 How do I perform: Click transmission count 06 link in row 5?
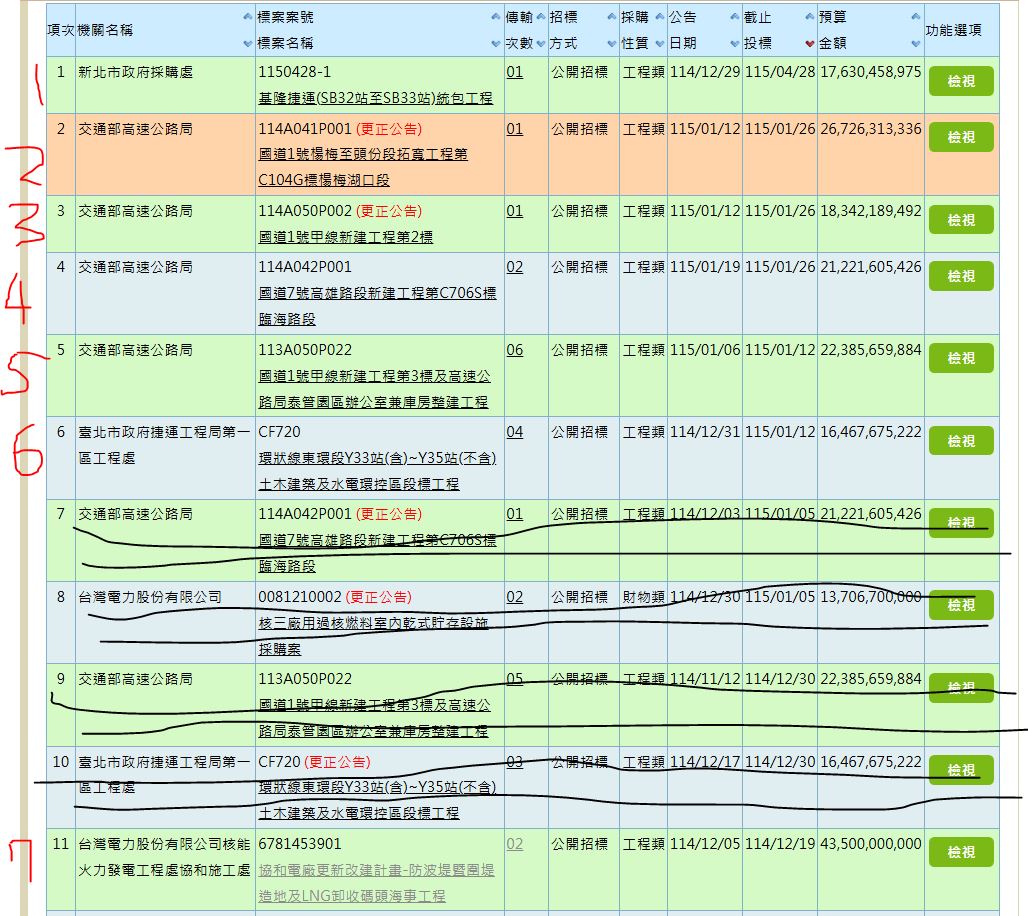tap(514, 350)
